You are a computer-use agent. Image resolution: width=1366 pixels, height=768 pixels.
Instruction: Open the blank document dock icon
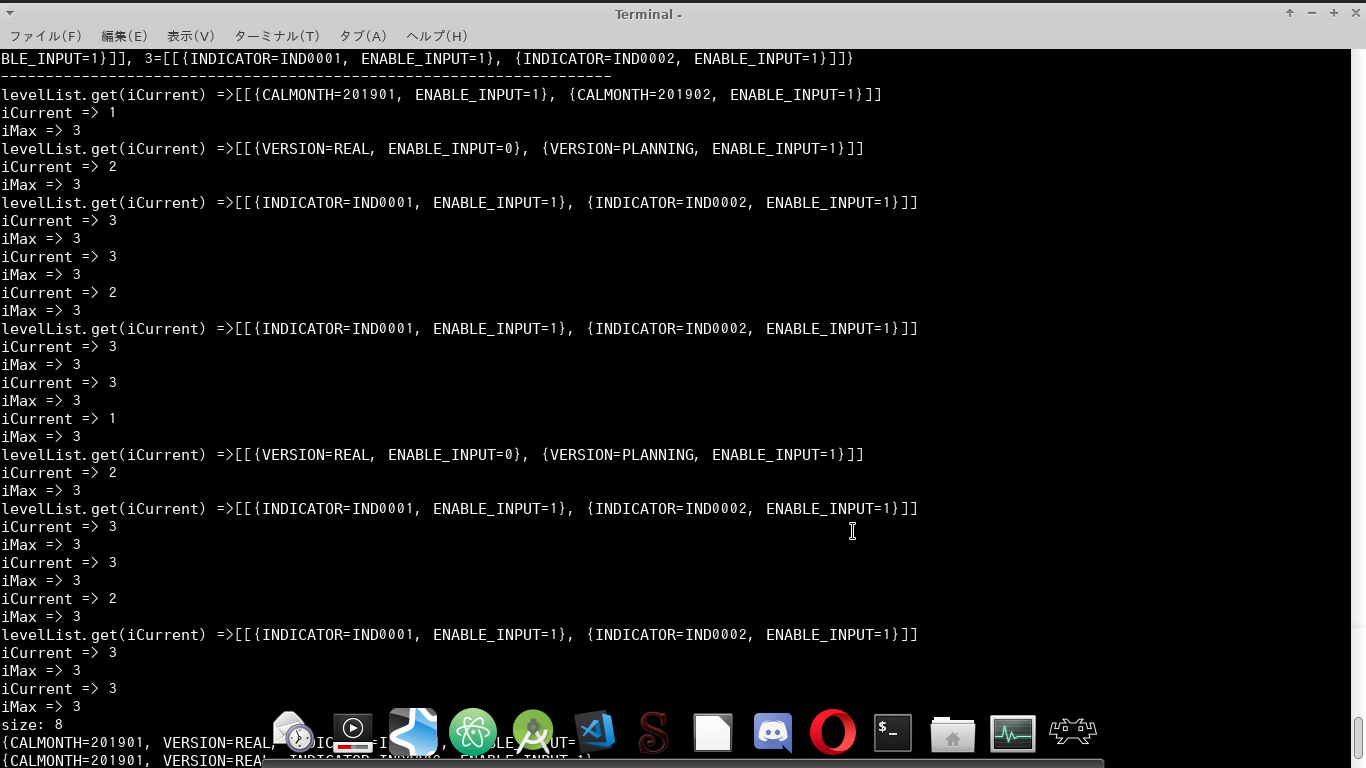click(x=713, y=733)
